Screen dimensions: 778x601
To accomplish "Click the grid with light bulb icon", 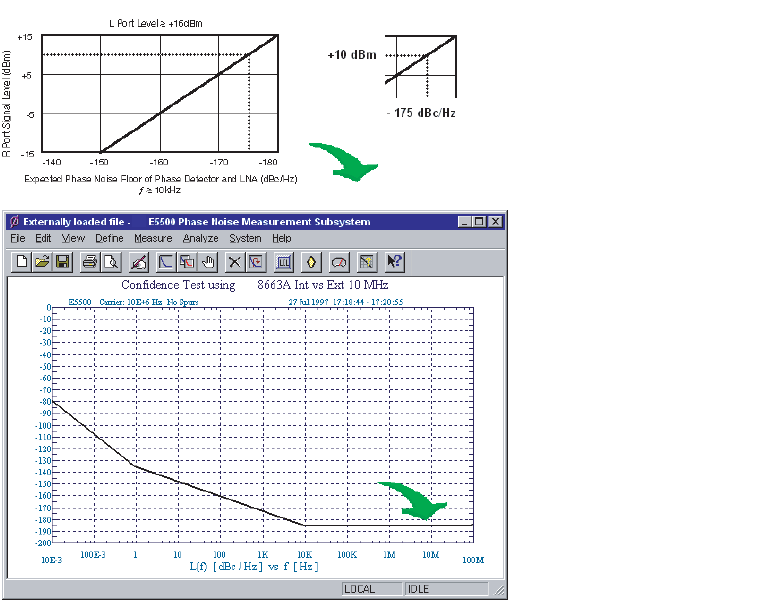I will (367, 262).
